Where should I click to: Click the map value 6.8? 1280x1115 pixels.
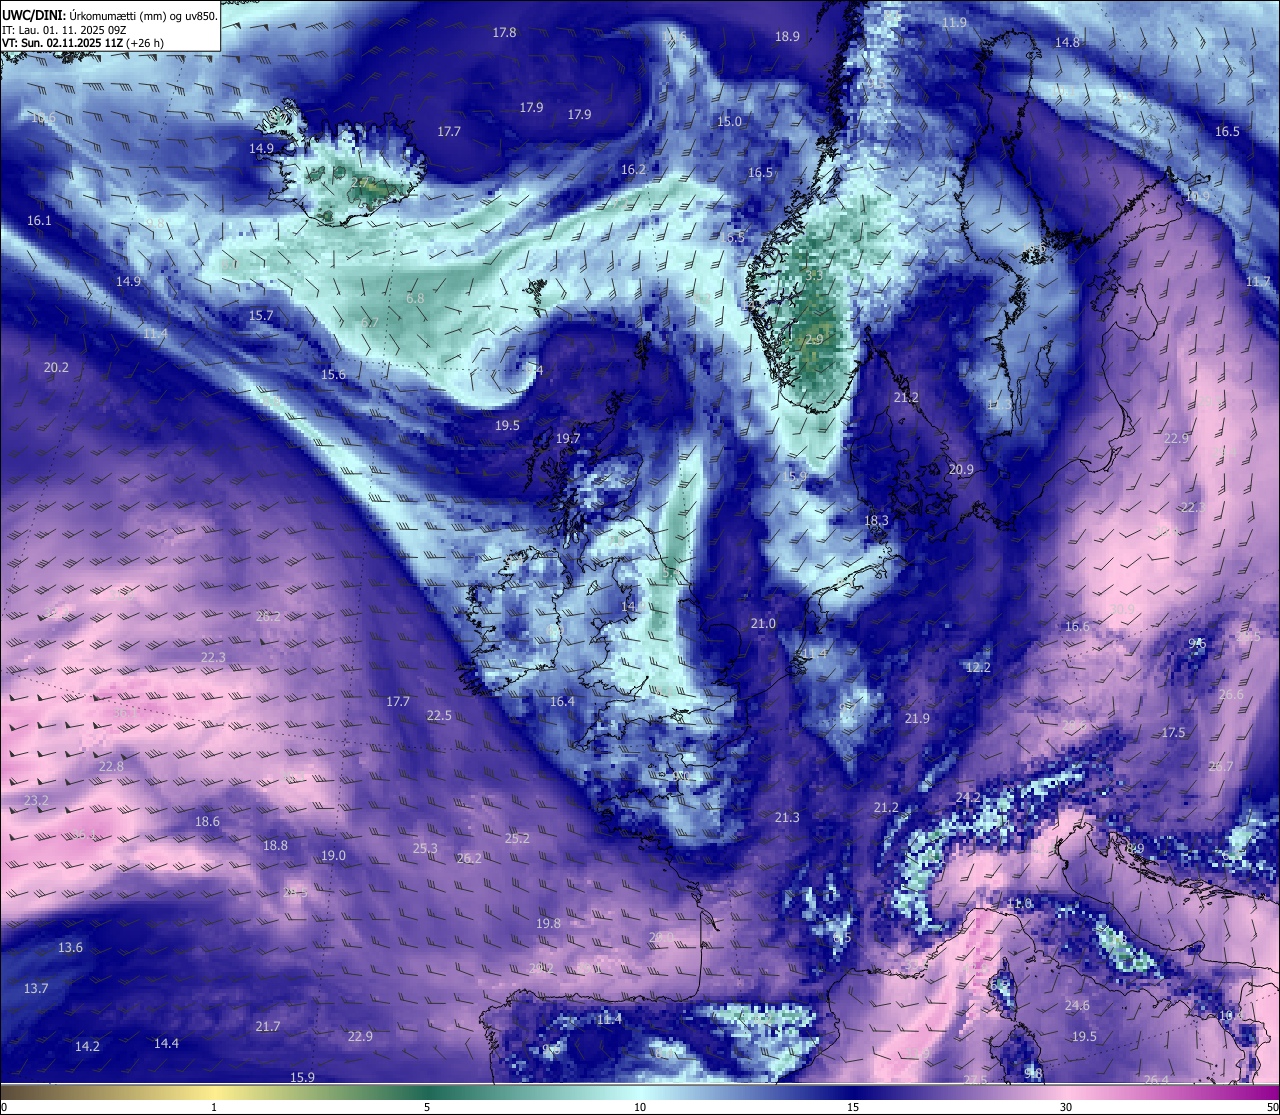tap(415, 299)
